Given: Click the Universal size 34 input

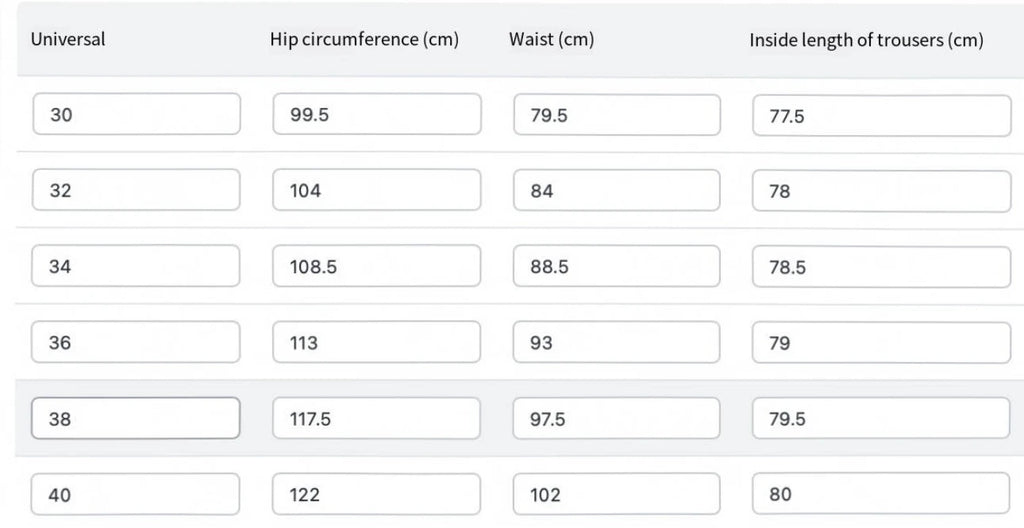Looking at the screenshot, I should coord(136,266).
